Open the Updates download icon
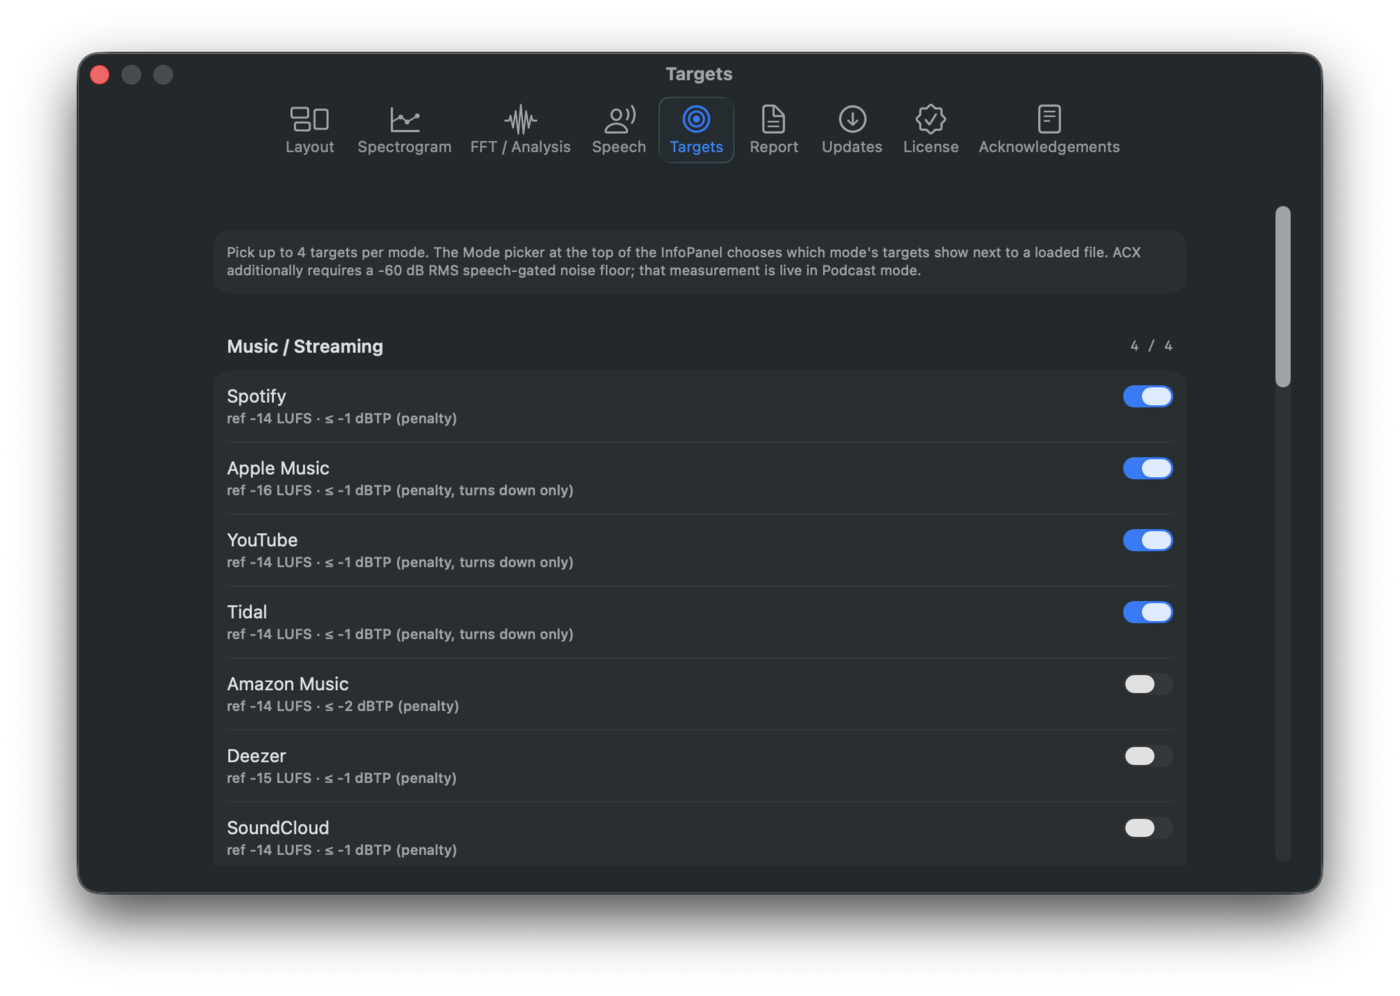1400x996 pixels. (x=852, y=119)
